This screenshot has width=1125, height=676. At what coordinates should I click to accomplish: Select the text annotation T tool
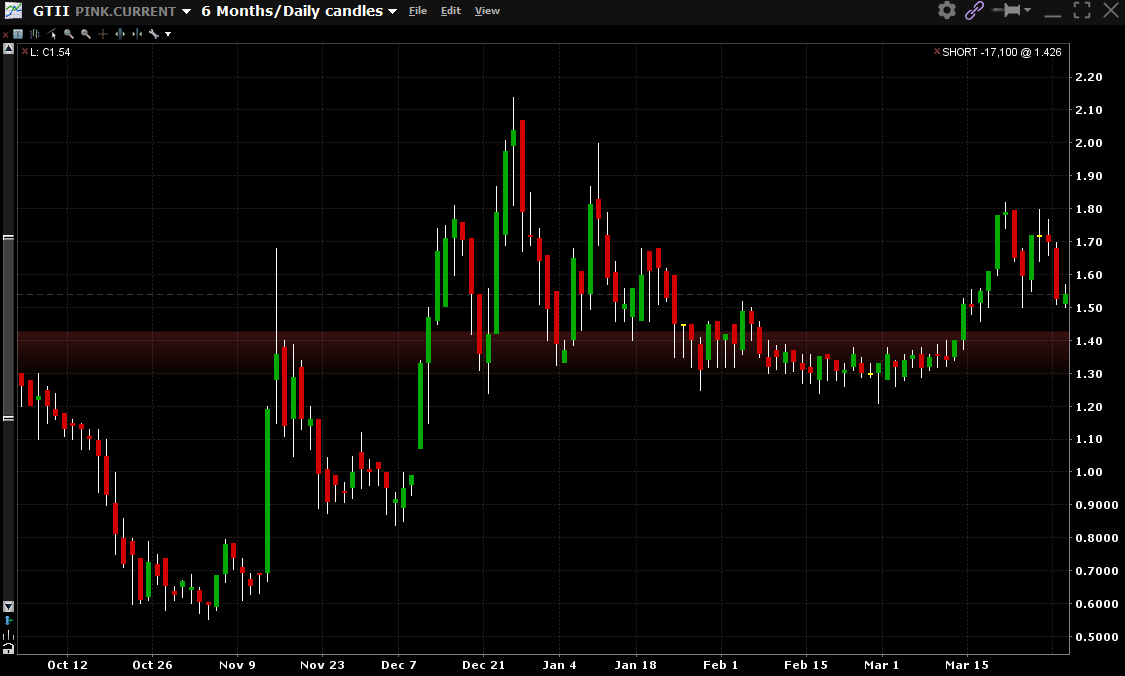18,34
